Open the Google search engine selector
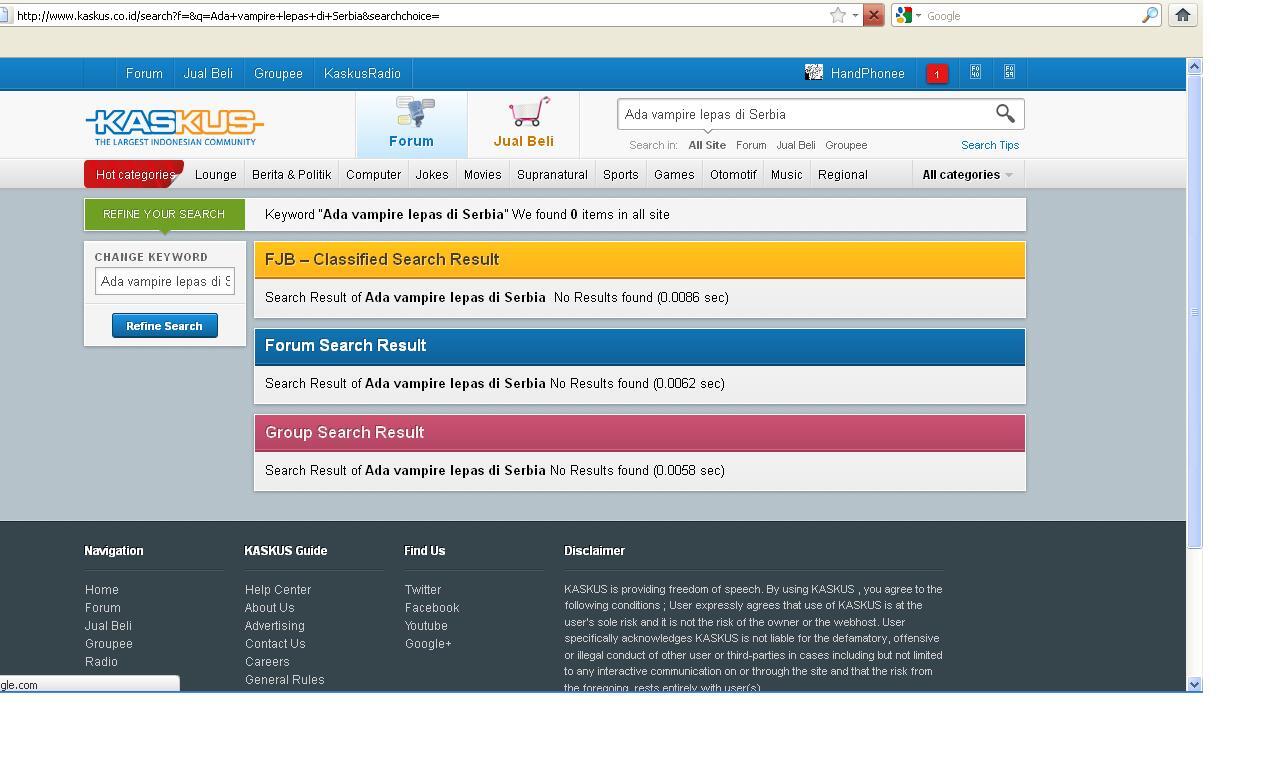The image size is (1280, 768). [x=908, y=15]
